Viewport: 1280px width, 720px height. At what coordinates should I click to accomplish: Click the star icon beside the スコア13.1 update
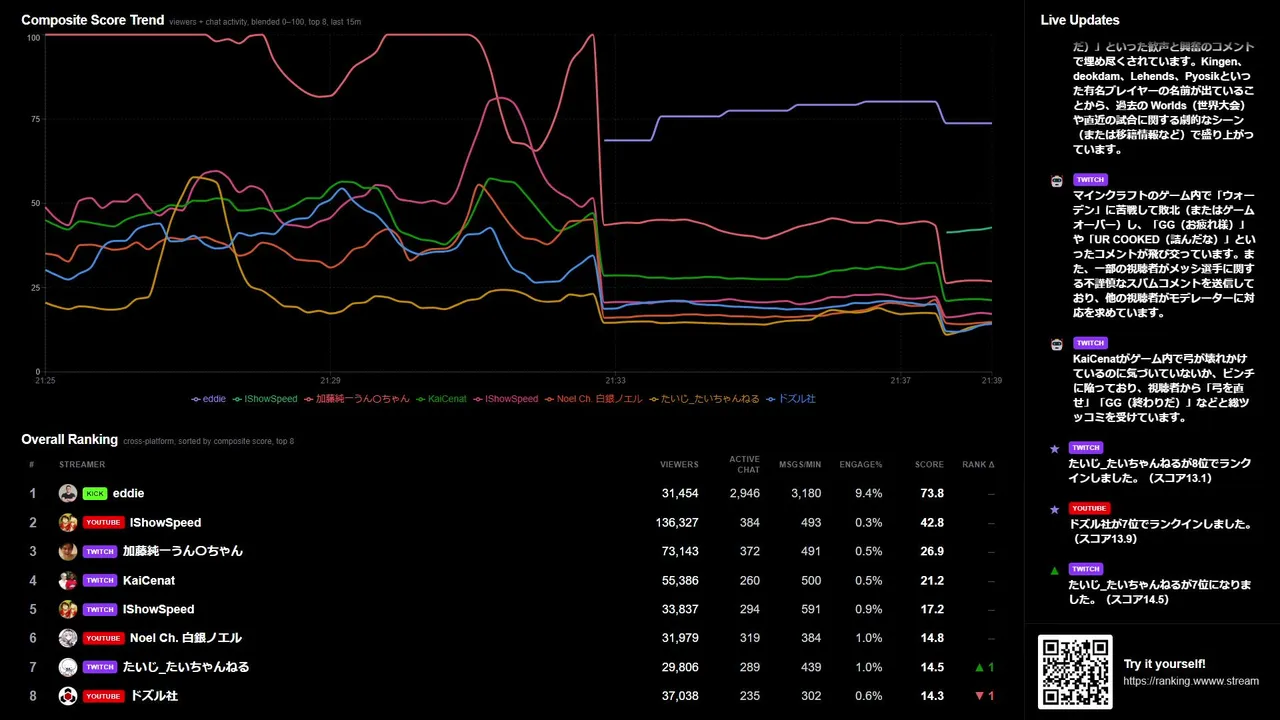(x=1055, y=449)
